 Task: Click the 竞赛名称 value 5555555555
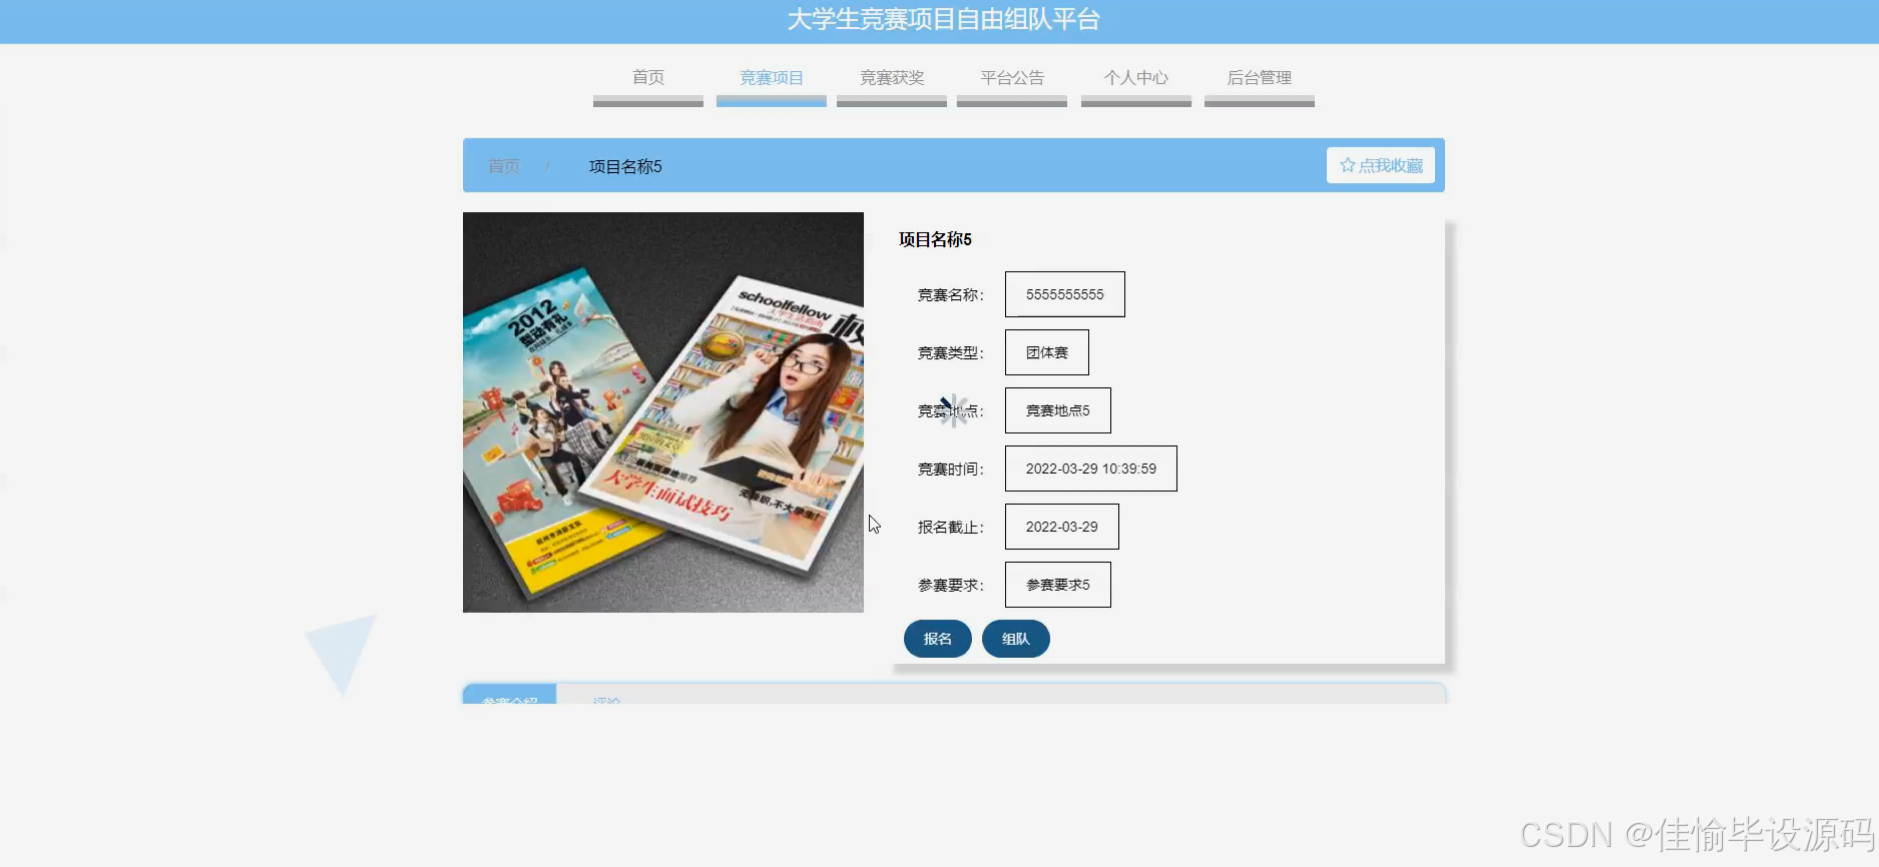[1065, 294]
